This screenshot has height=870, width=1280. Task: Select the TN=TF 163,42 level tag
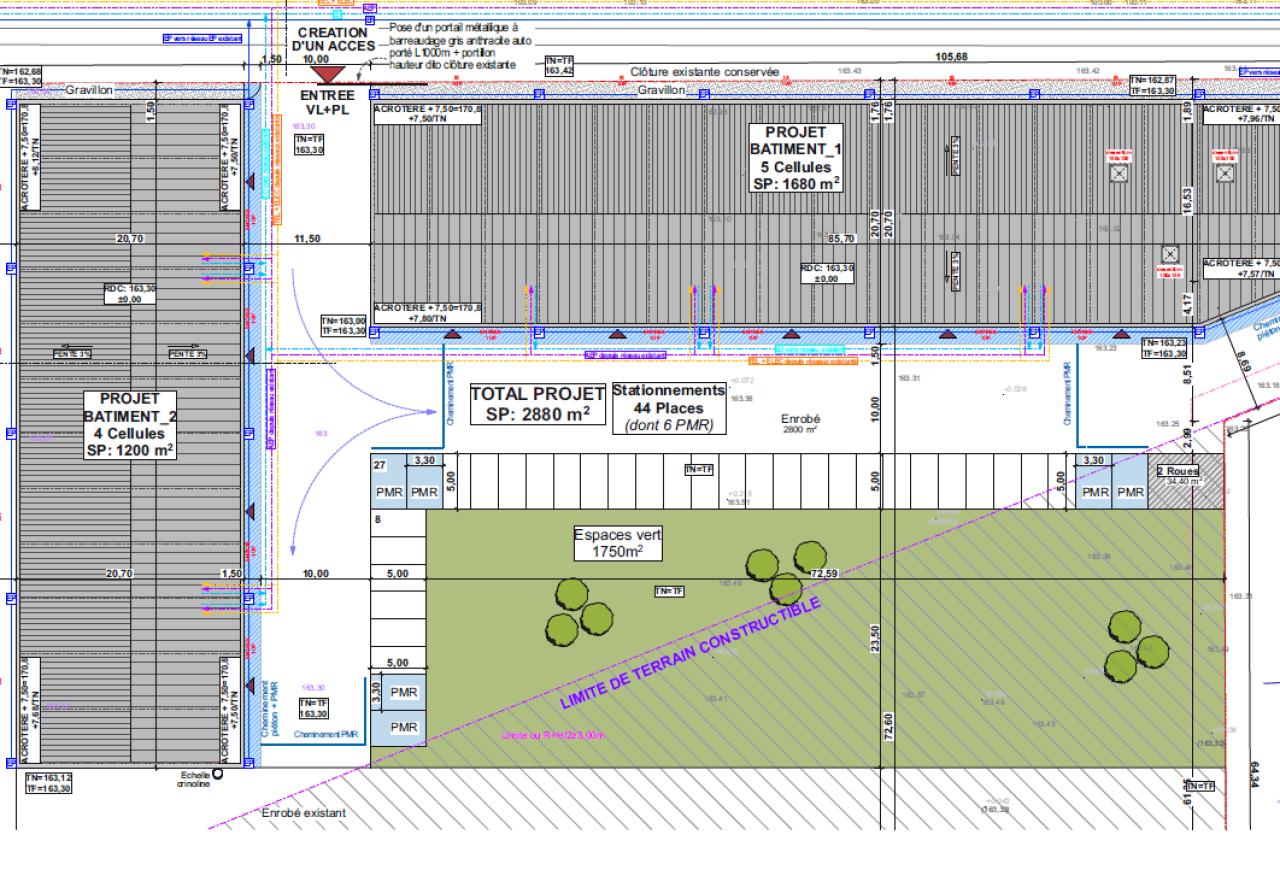click(x=559, y=66)
